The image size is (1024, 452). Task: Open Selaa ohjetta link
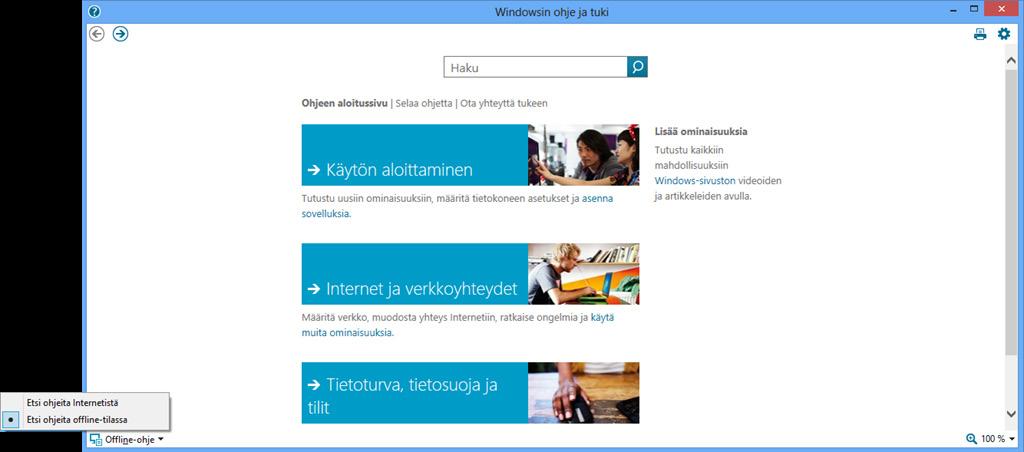[423, 103]
